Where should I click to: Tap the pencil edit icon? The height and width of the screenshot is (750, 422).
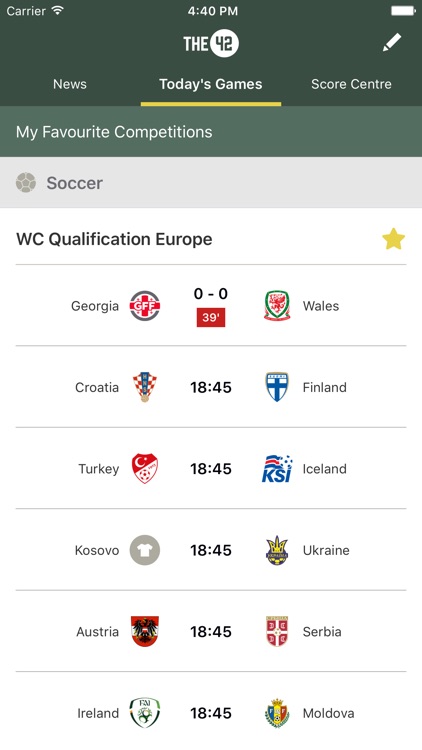coord(391,43)
